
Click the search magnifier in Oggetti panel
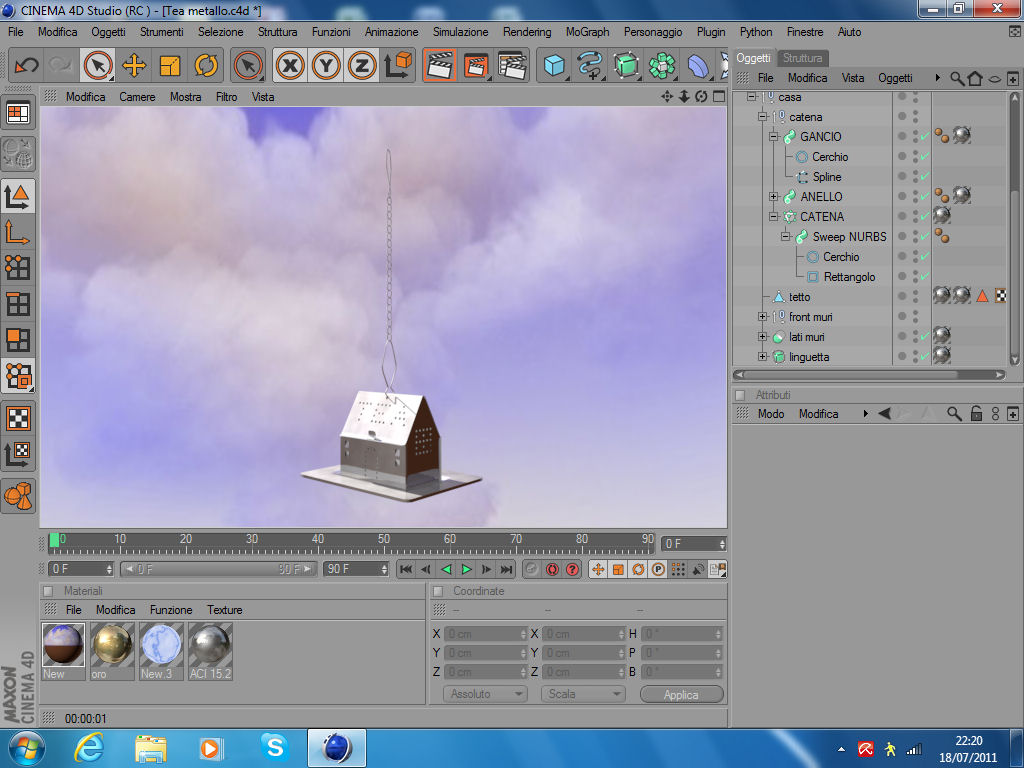pyautogui.click(x=957, y=78)
